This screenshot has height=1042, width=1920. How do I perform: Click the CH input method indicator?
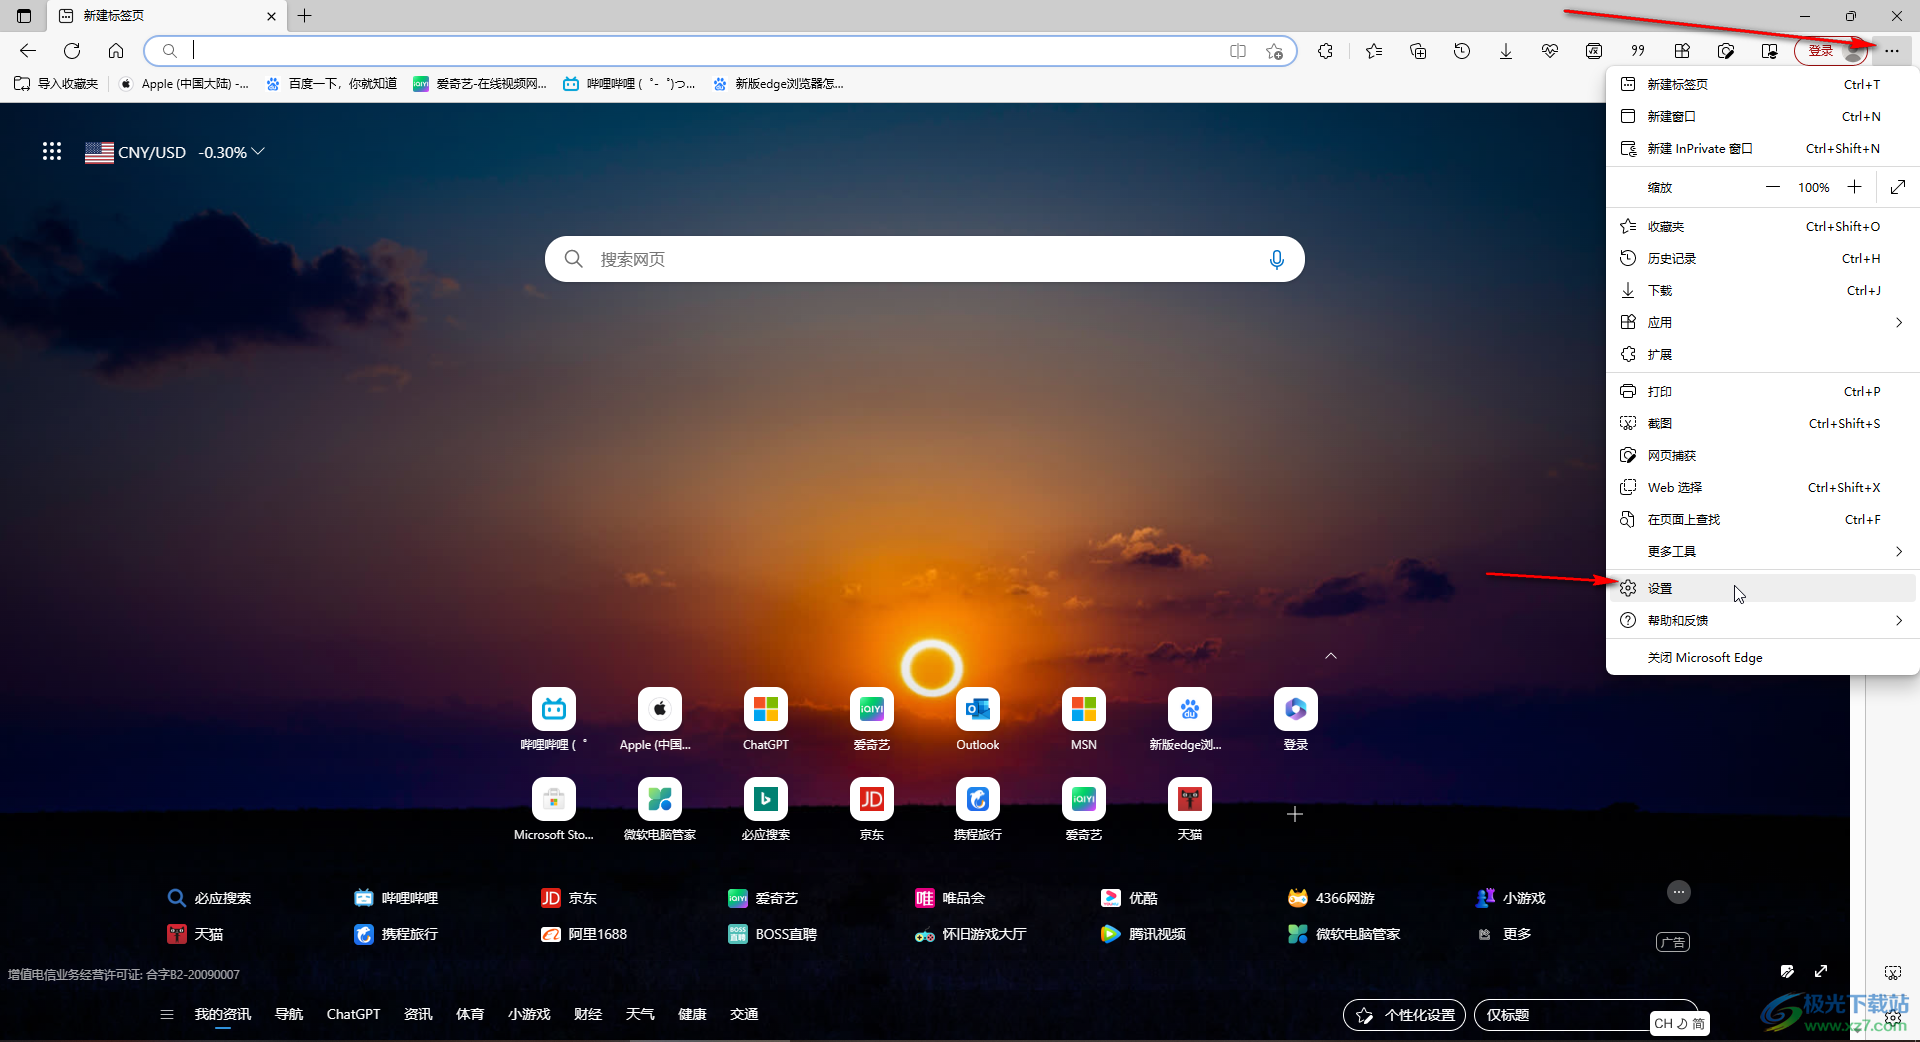pos(1679,1023)
